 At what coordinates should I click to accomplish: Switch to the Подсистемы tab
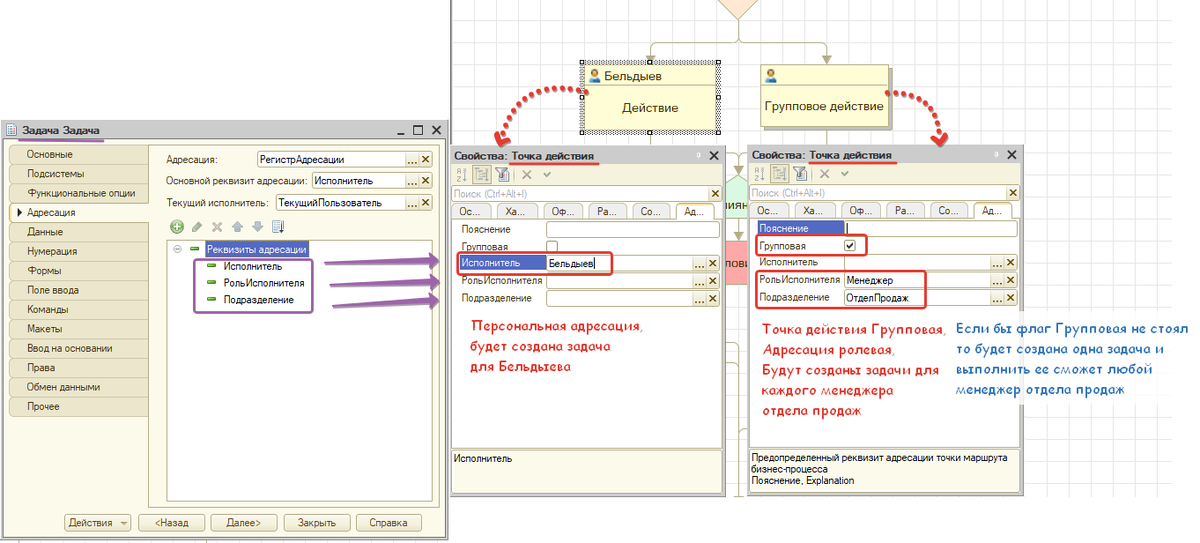(x=78, y=174)
